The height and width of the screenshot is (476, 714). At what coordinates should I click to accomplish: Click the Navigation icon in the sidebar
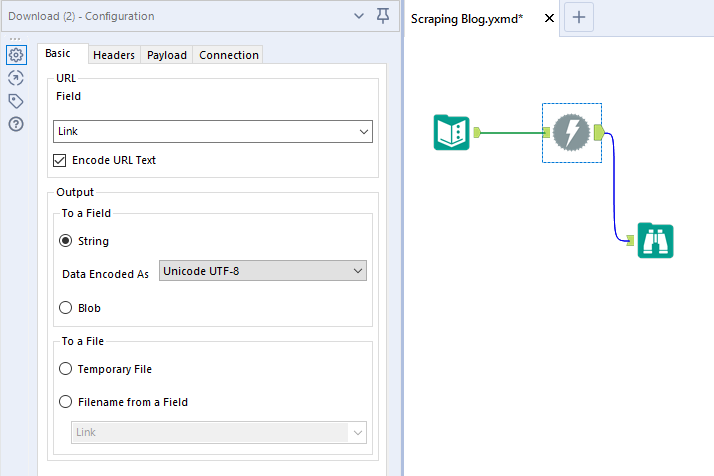(16, 78)
